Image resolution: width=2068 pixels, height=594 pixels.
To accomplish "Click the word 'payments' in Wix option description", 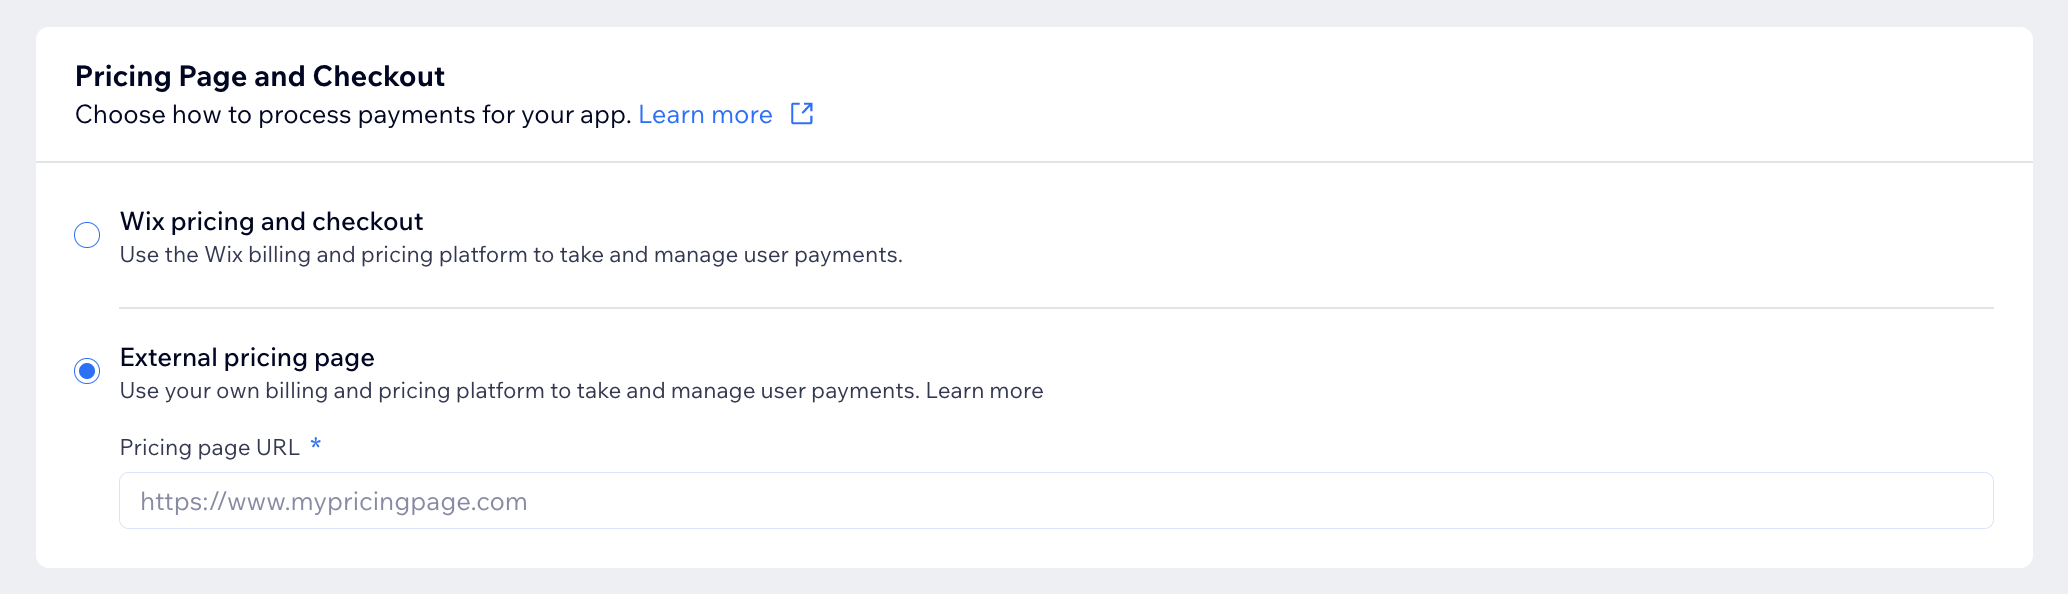I will [x=847, y=256].
